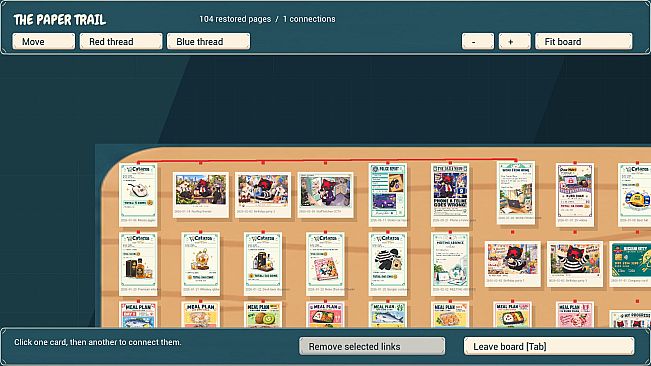Screen dimensions: 651x366
Task: Select the photo of cat with white-haired person
Action: 326,195
